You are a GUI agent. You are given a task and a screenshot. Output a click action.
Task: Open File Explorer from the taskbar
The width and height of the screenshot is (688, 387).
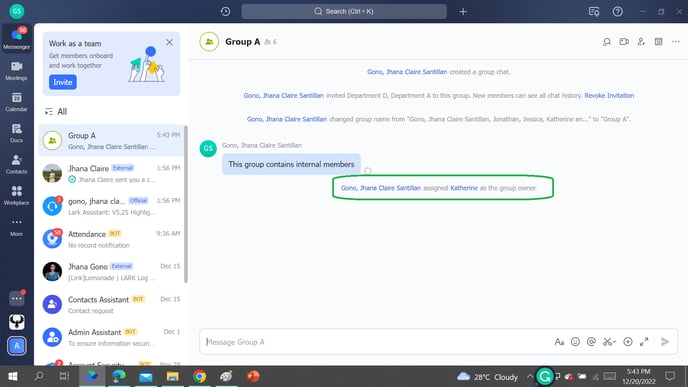[x=172, y=376]
